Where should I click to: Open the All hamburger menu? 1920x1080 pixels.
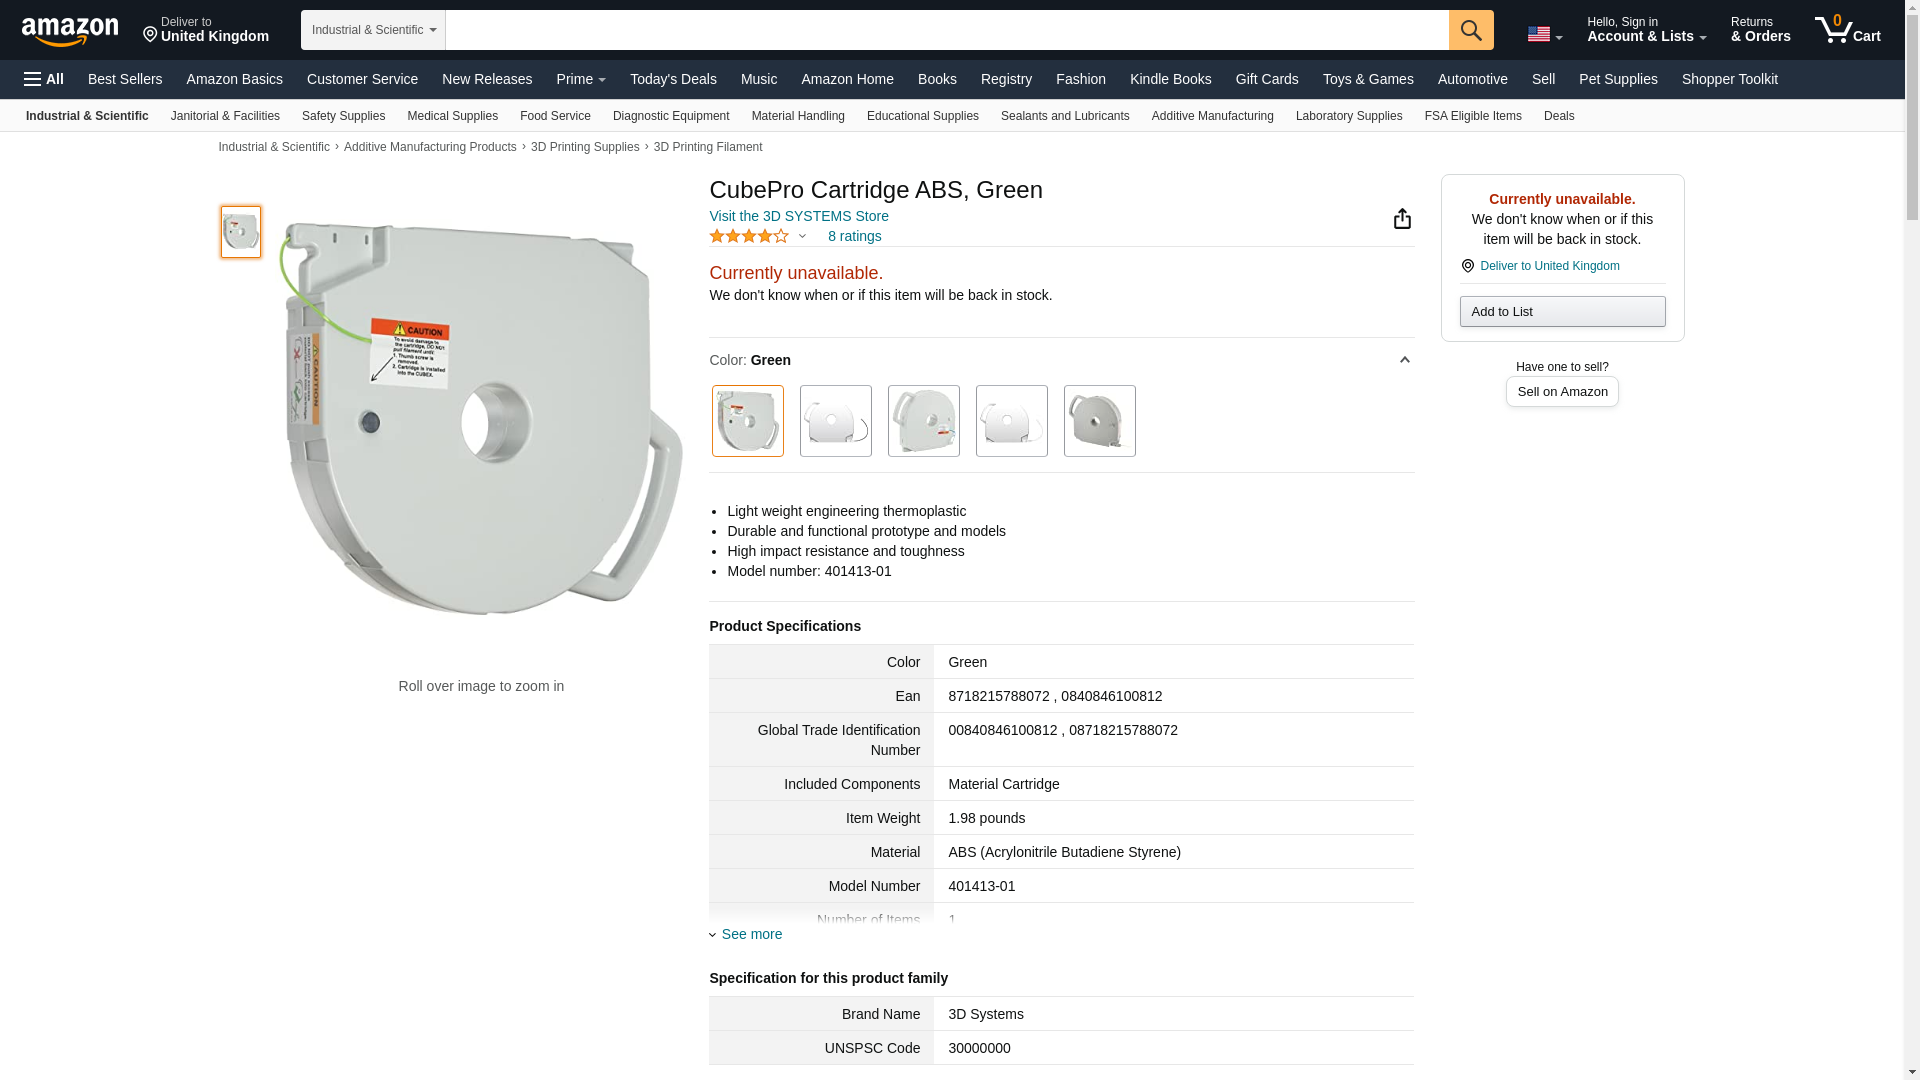click(x=44, y=79)
